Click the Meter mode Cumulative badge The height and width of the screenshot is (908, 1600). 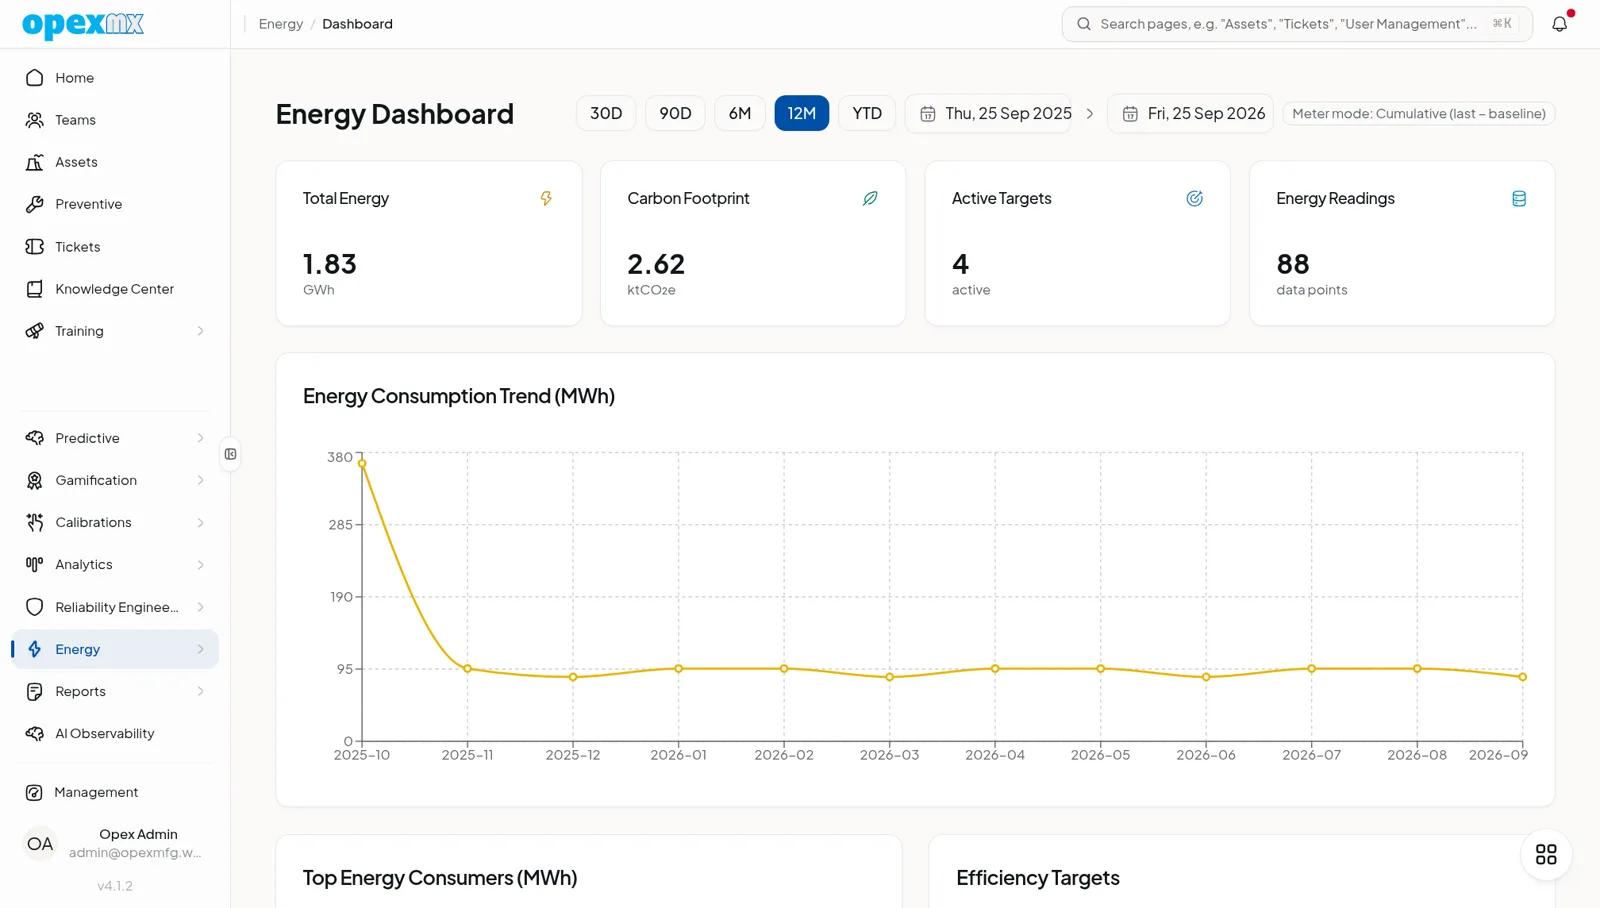[x=1419, y=113]
